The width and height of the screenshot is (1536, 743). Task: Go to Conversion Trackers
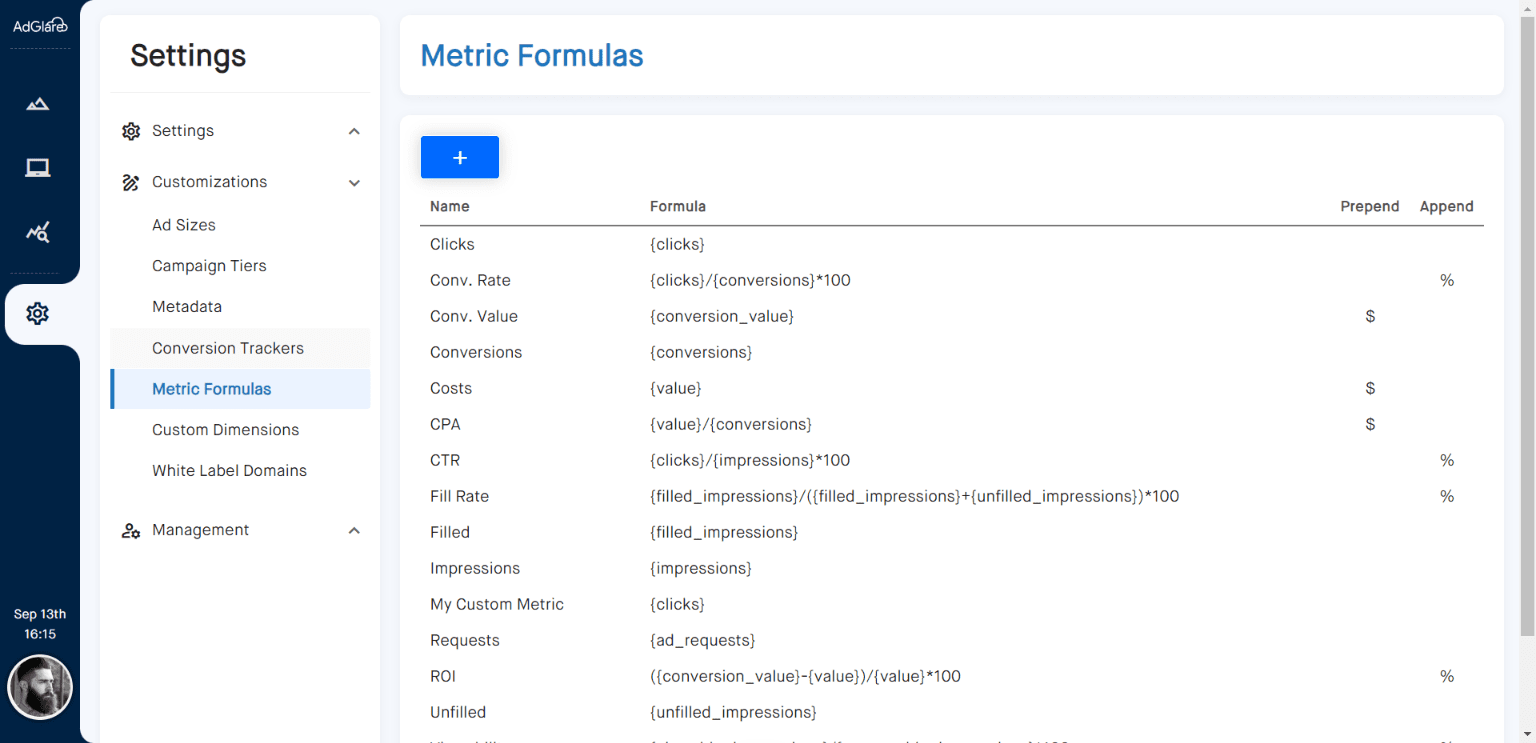[227, 347]
